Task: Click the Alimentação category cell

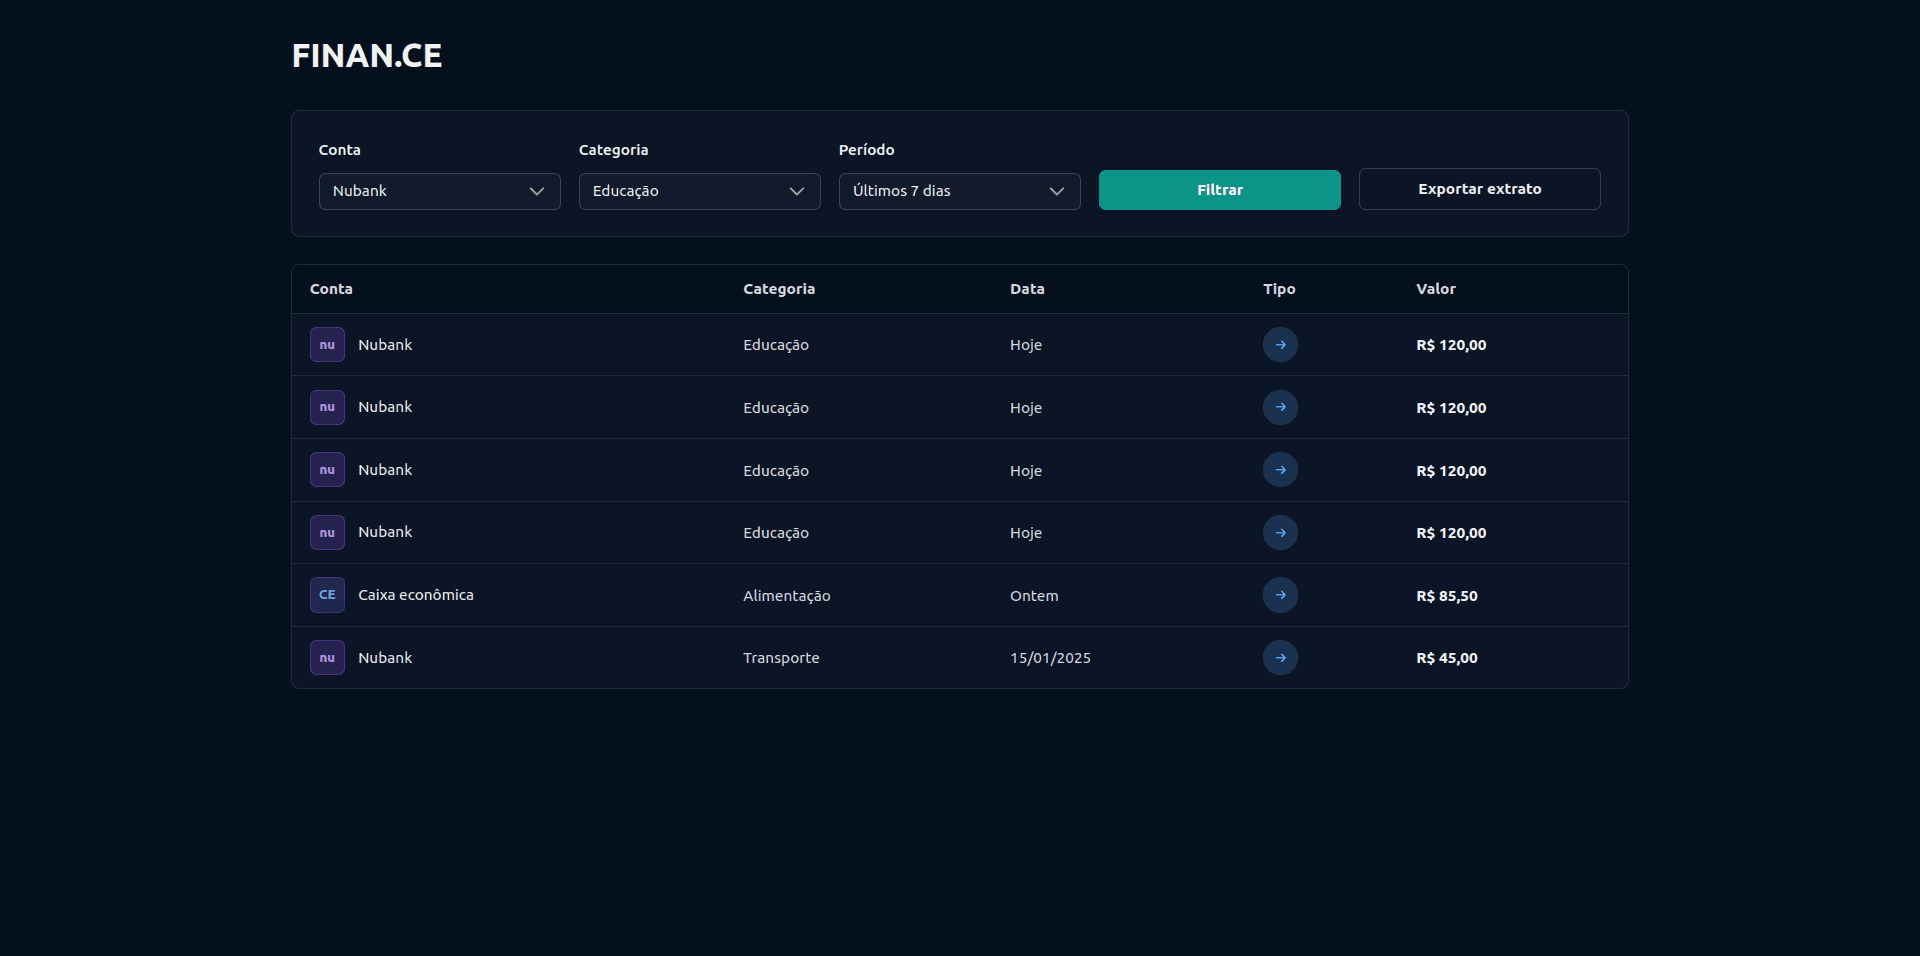Action: pyautogui.click(x=787, y=596)
